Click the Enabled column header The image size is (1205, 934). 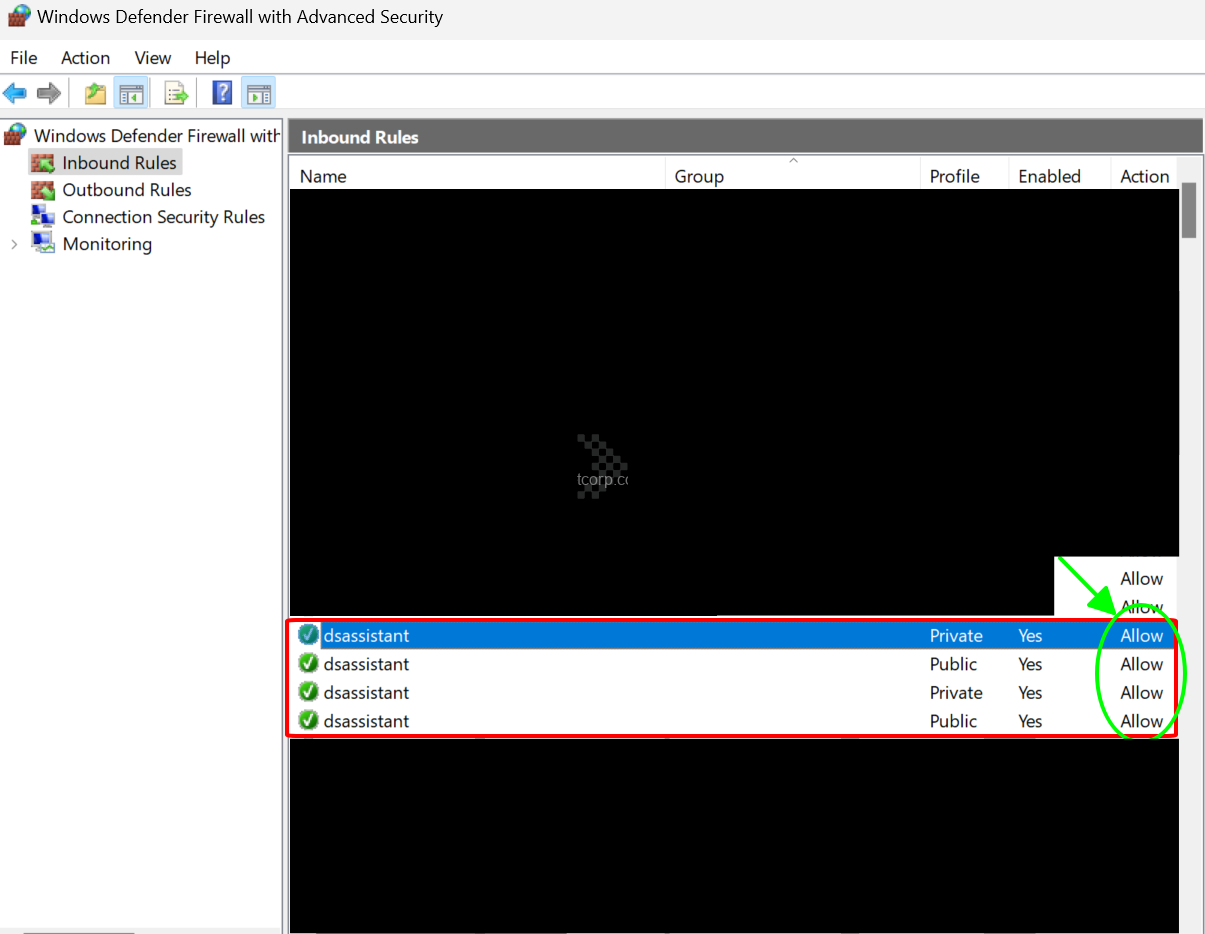[x=1049, y=176]
